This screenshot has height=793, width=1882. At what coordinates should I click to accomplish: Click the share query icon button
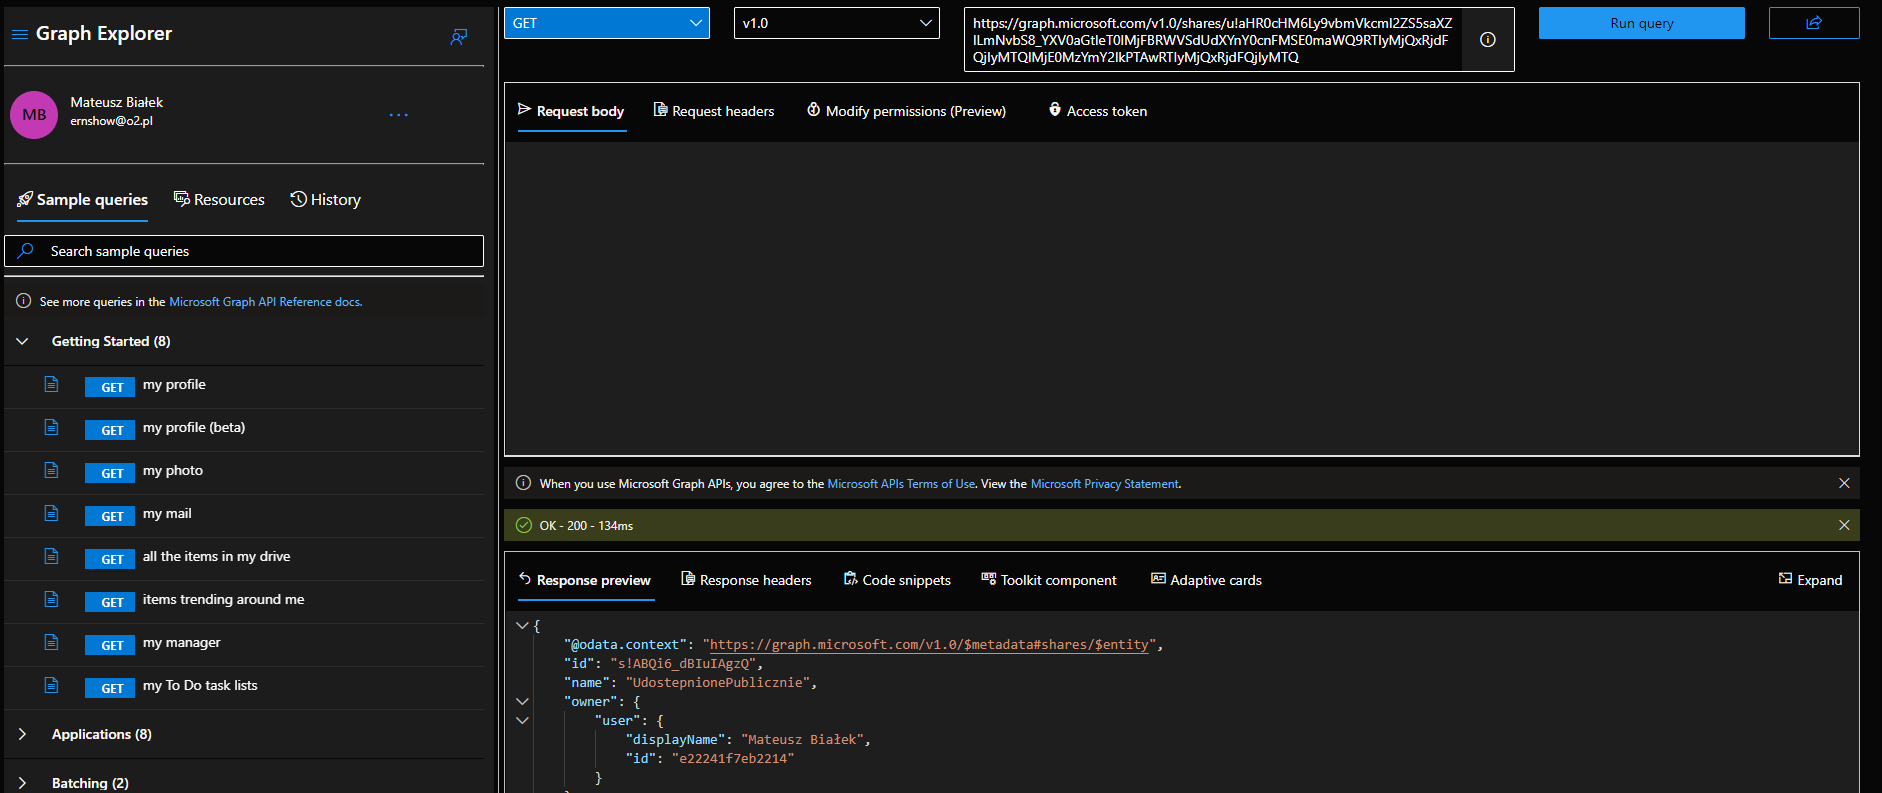point(1814,23)
